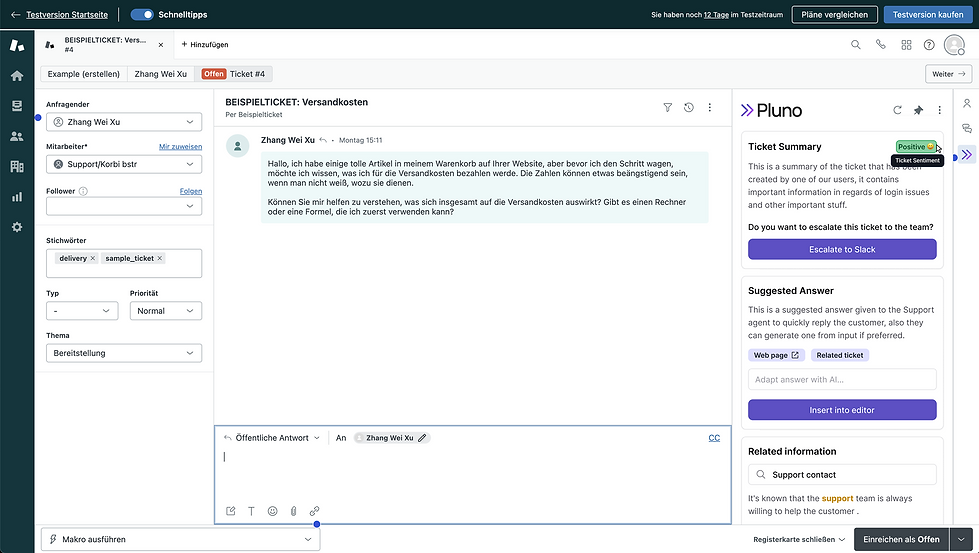
Task: Open the Home icon in sidebar
Action: tap(17, 76)
